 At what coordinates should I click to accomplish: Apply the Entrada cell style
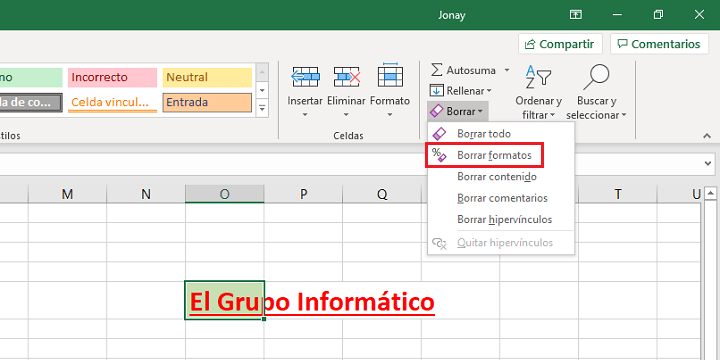point(207,102)
